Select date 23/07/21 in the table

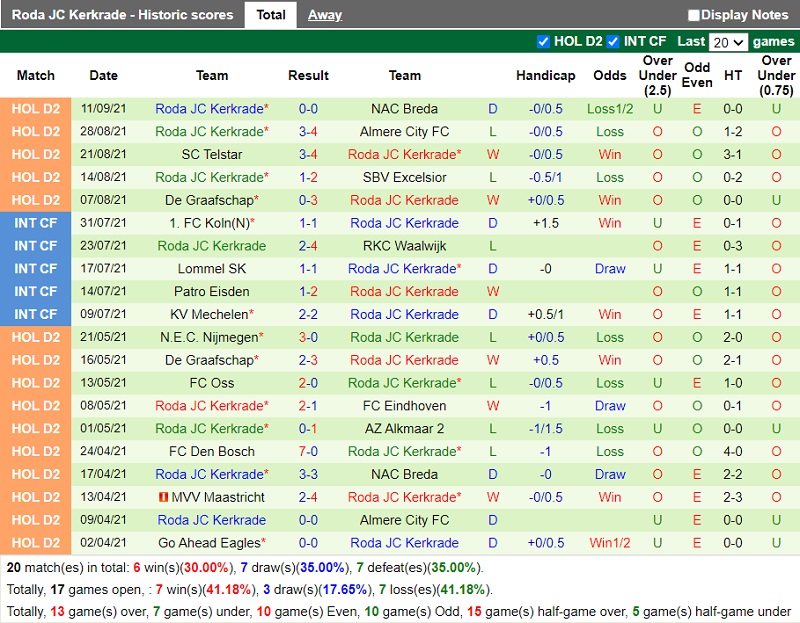103,245
